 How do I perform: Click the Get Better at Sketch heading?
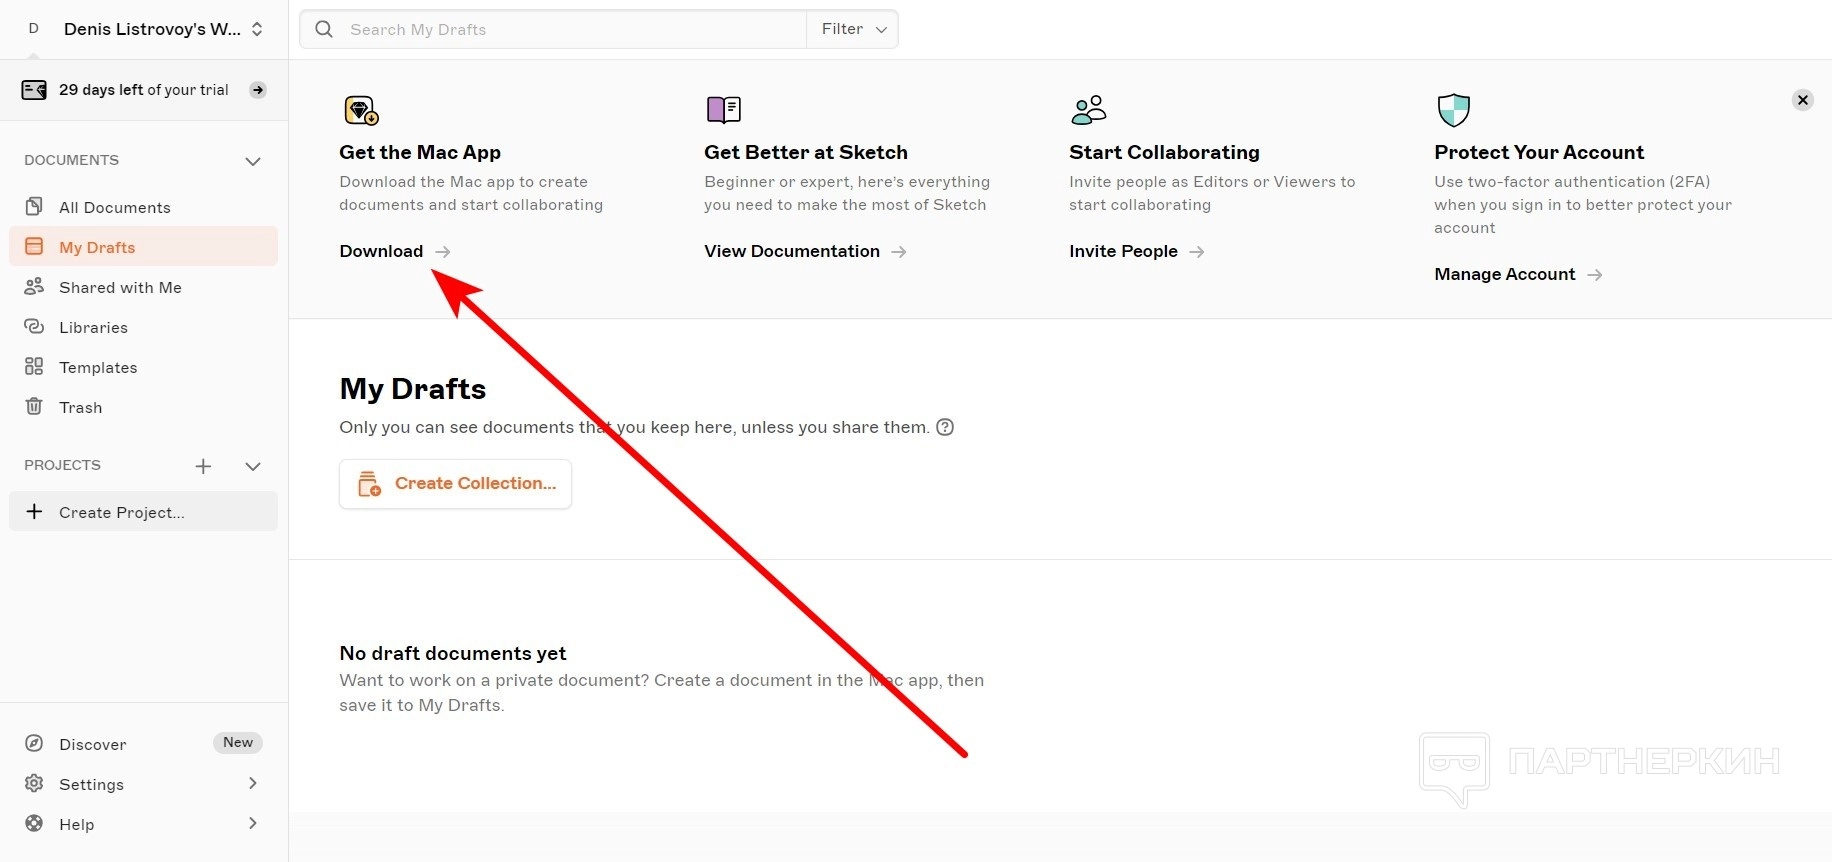[806, 152]
